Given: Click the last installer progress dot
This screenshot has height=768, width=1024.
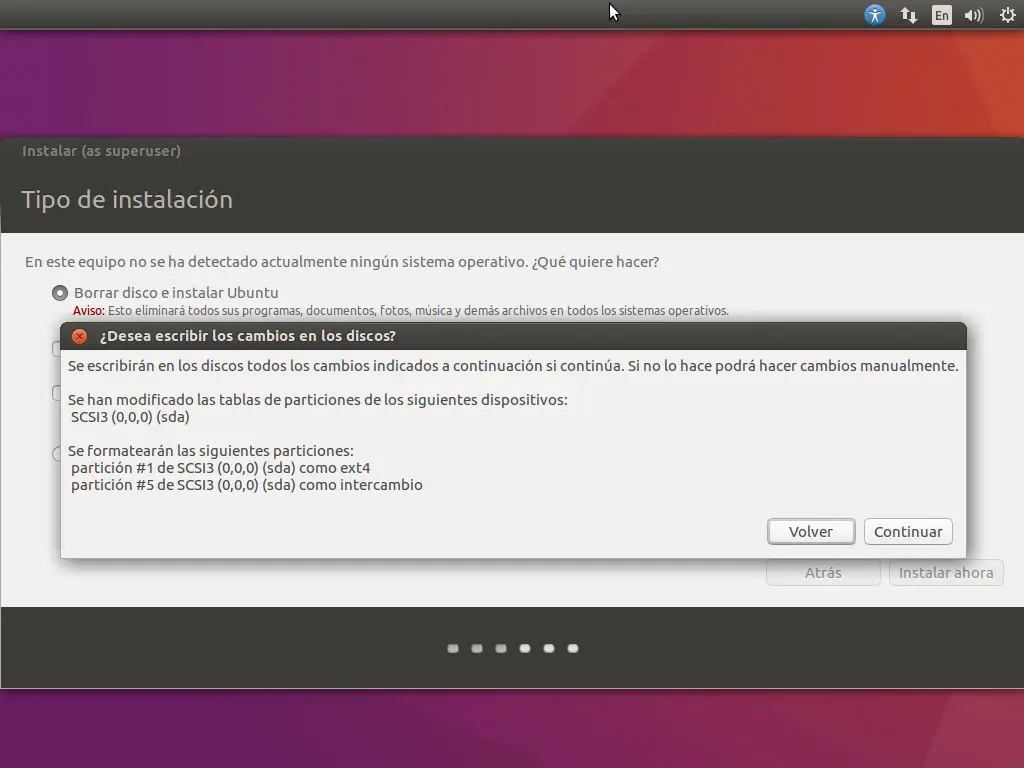Looking at the screenshot, I should (x=573, y=648).
